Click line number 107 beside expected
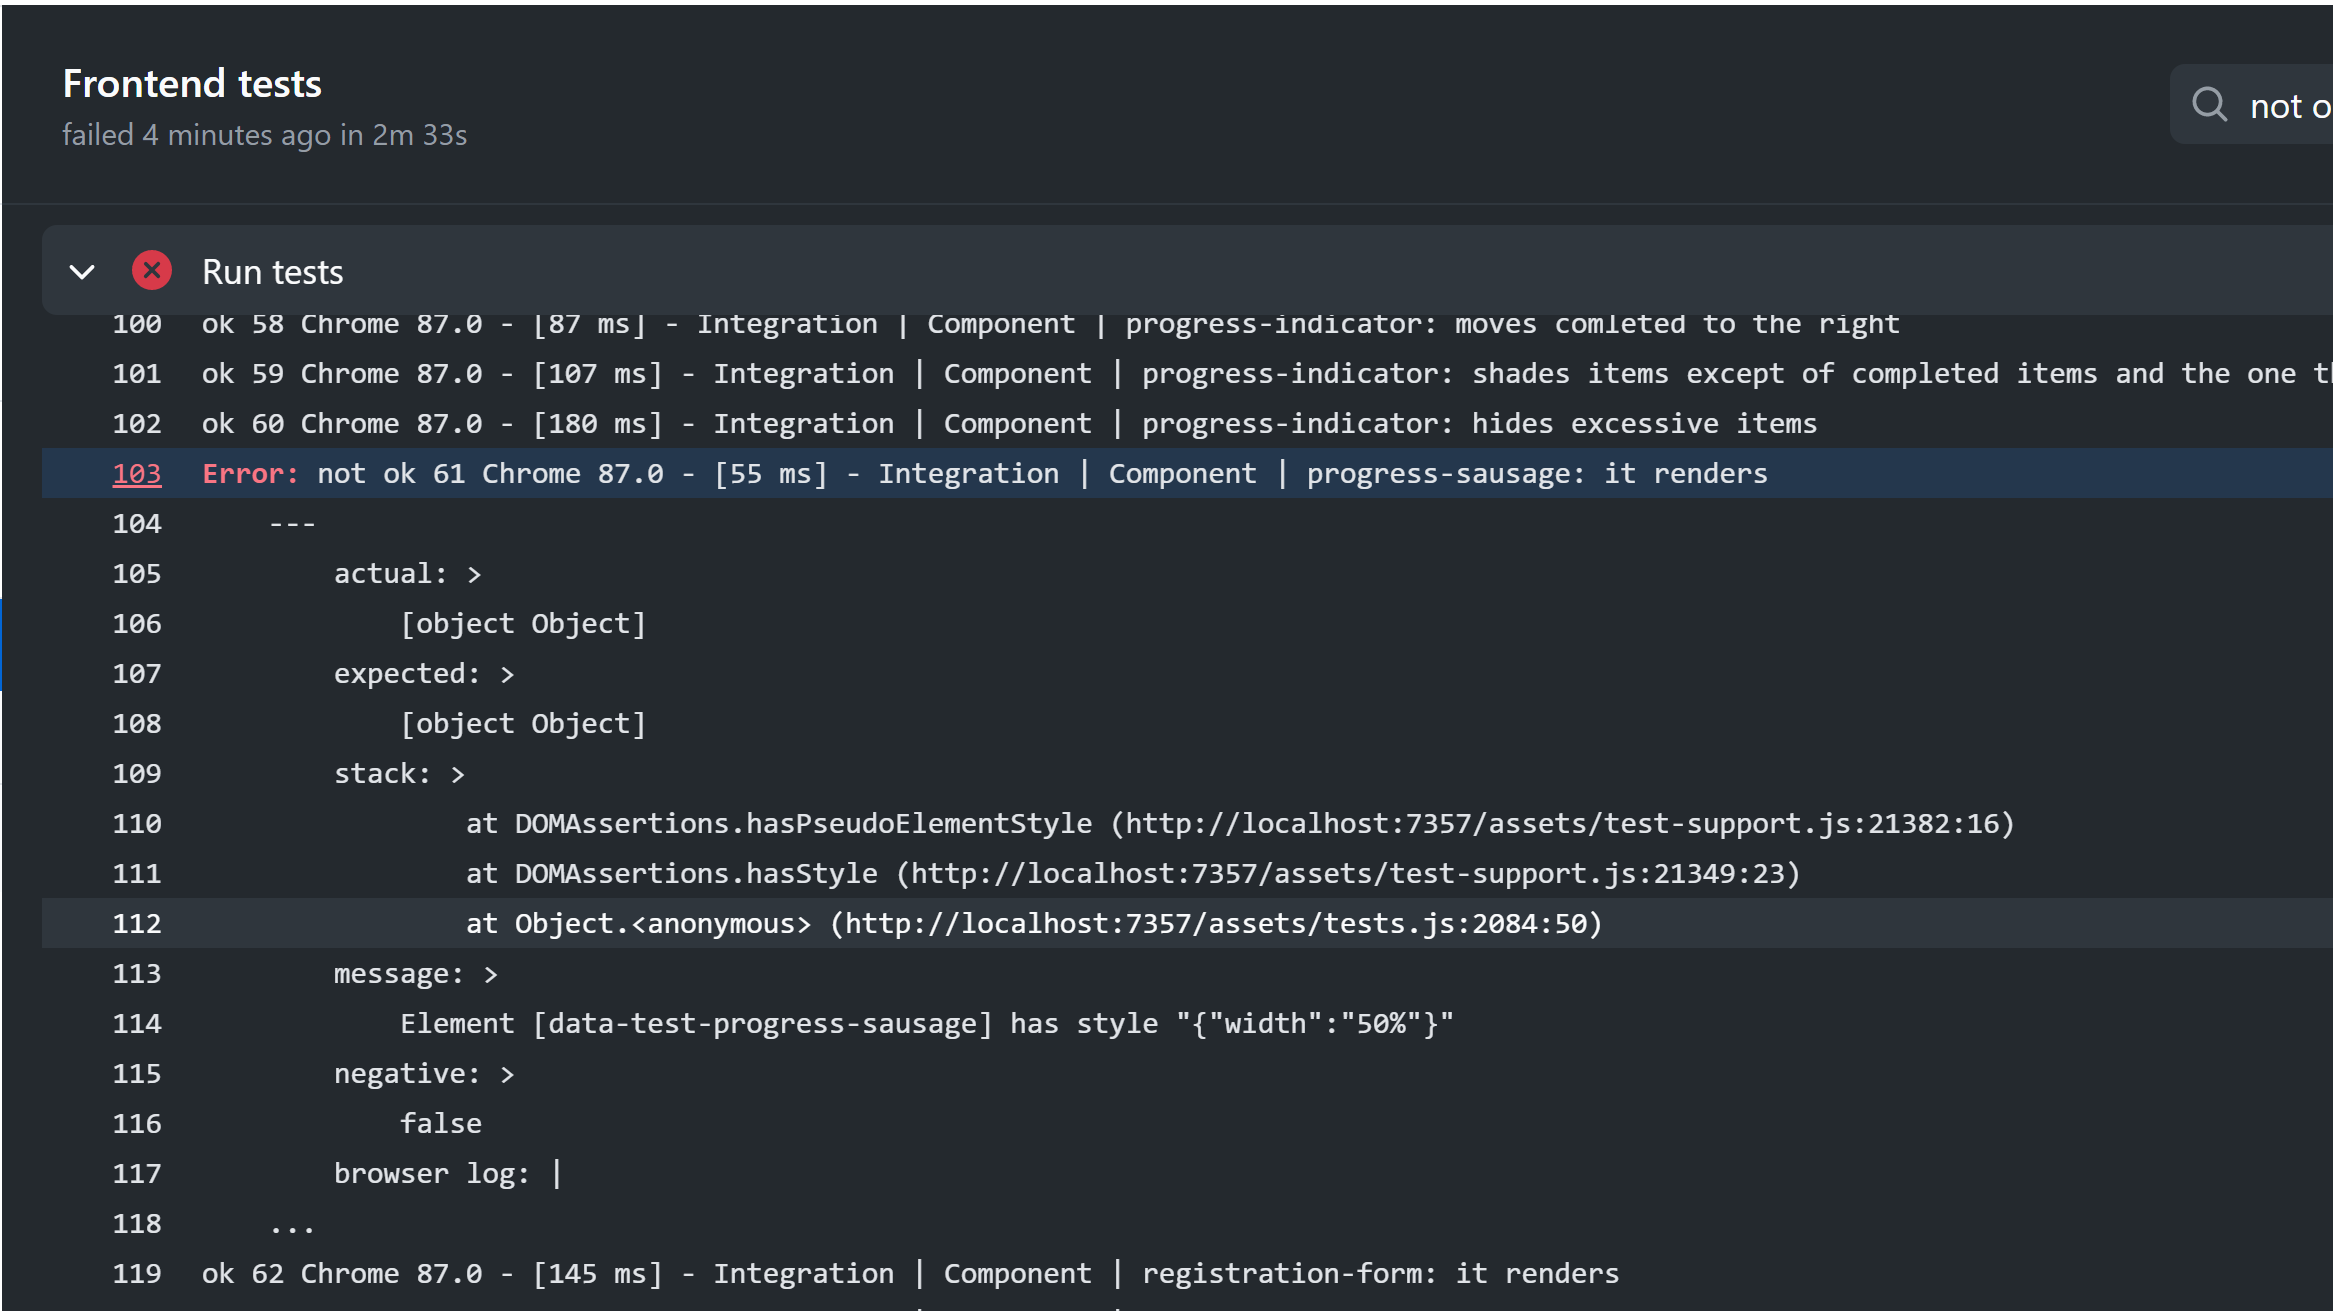The height and width of the screenshot is (1311, 2333). coord(137,674)
